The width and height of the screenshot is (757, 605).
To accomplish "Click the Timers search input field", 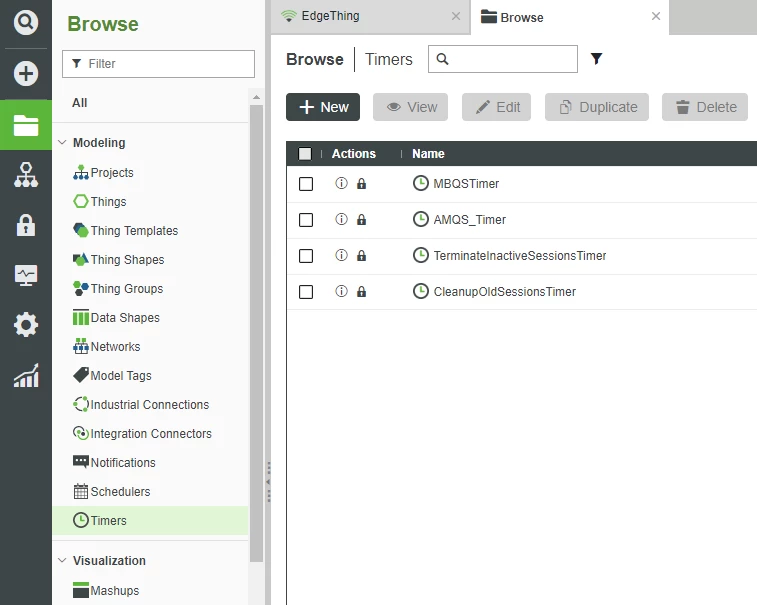I will point(503,59).
